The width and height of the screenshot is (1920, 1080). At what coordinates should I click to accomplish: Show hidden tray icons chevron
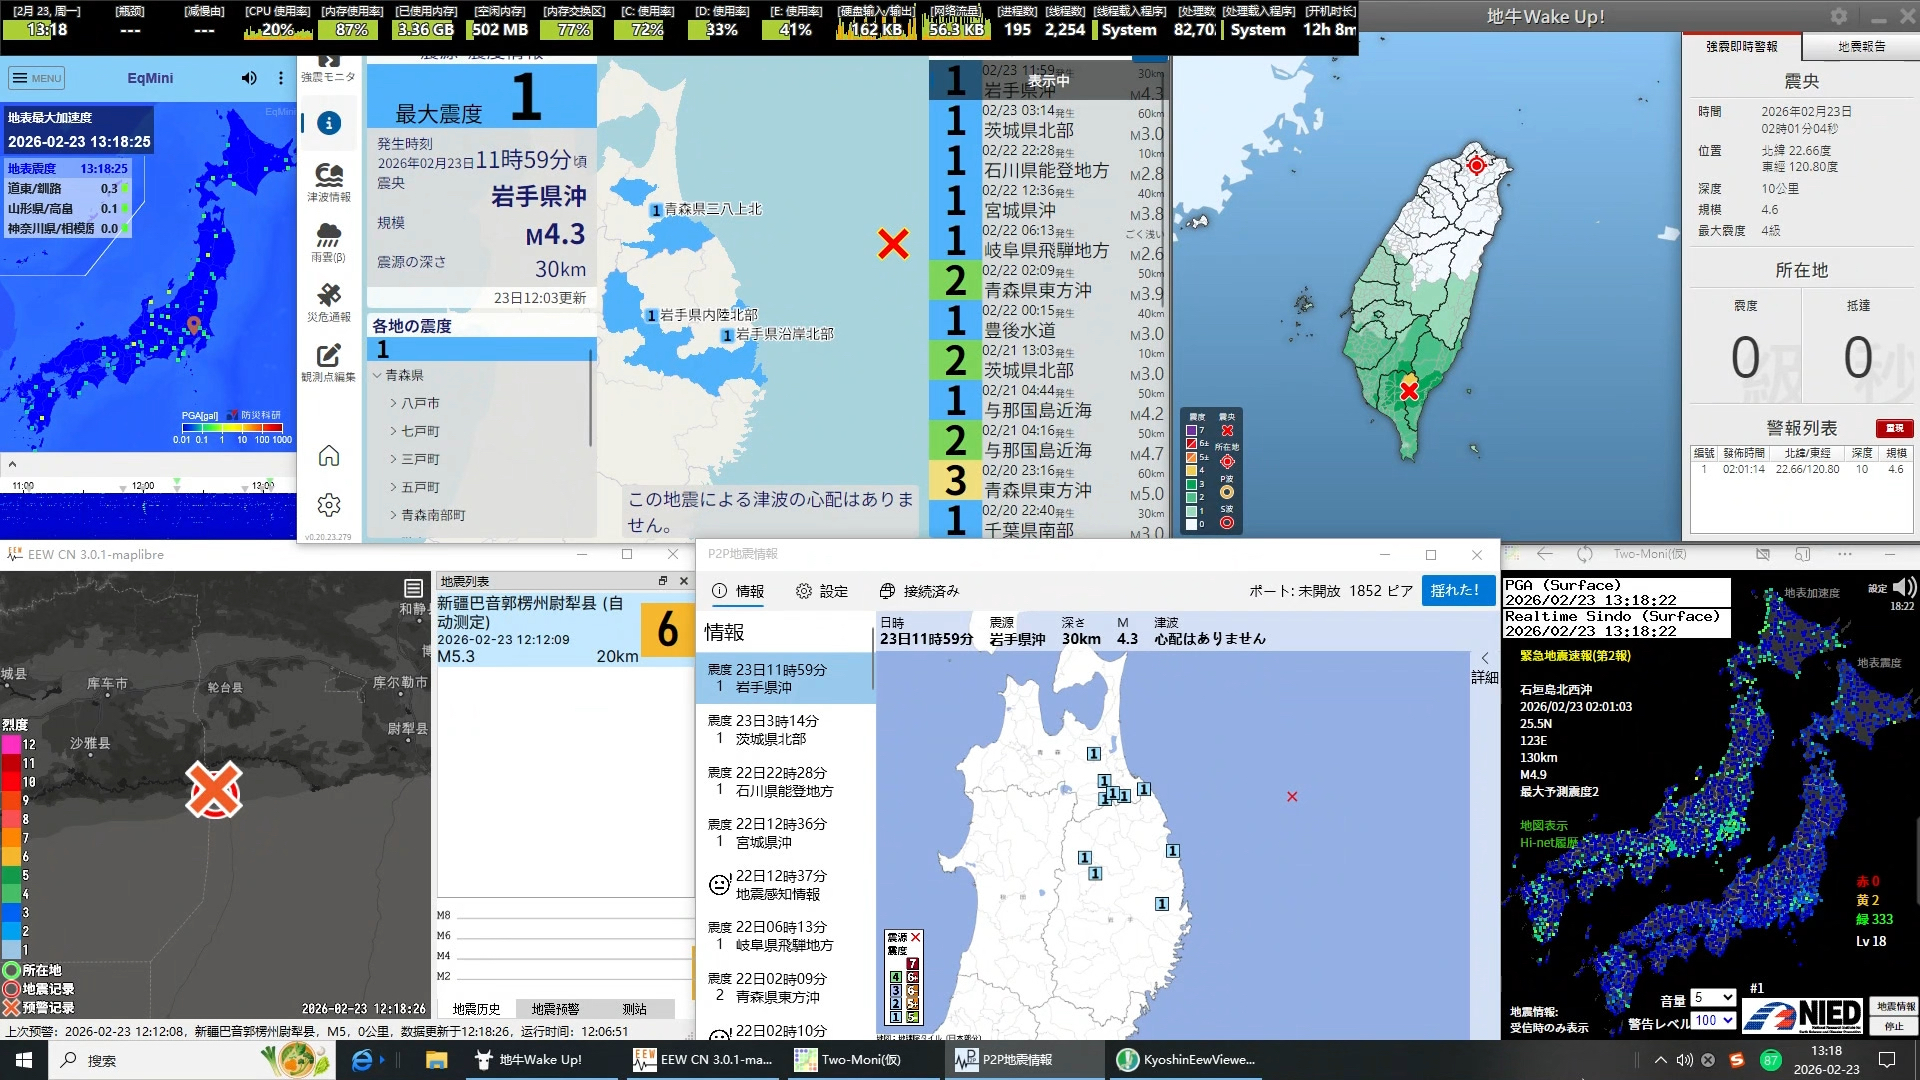pyautogui.click(x=1660, y=1060)
